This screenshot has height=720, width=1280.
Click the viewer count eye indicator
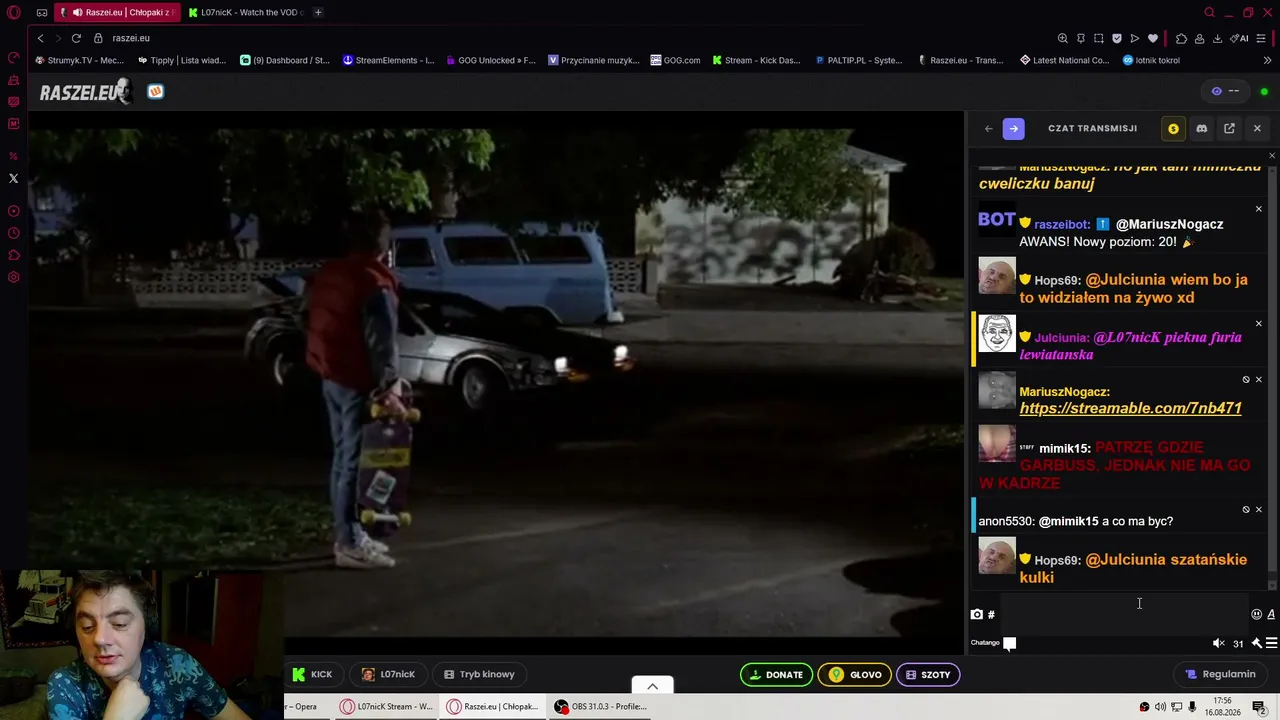coord(1225,91)
